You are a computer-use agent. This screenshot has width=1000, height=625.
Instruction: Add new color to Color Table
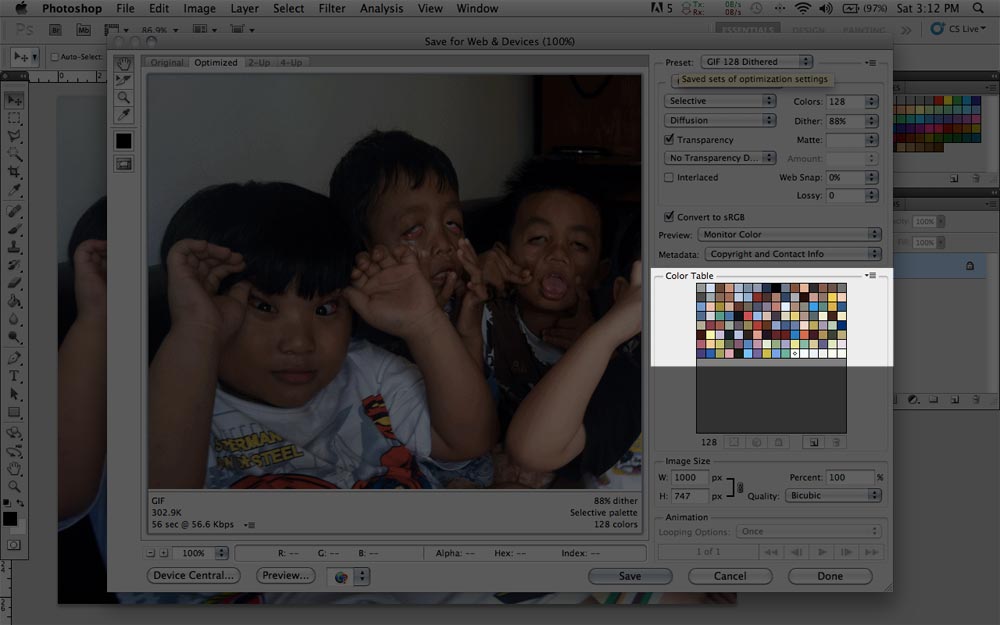813,442
